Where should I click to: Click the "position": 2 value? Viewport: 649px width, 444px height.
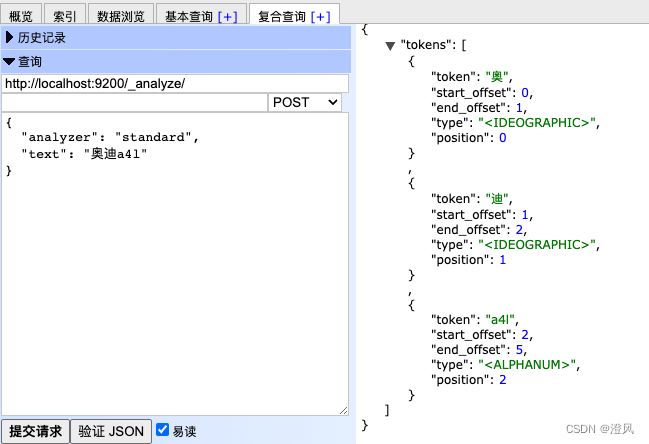coord(502,379)
